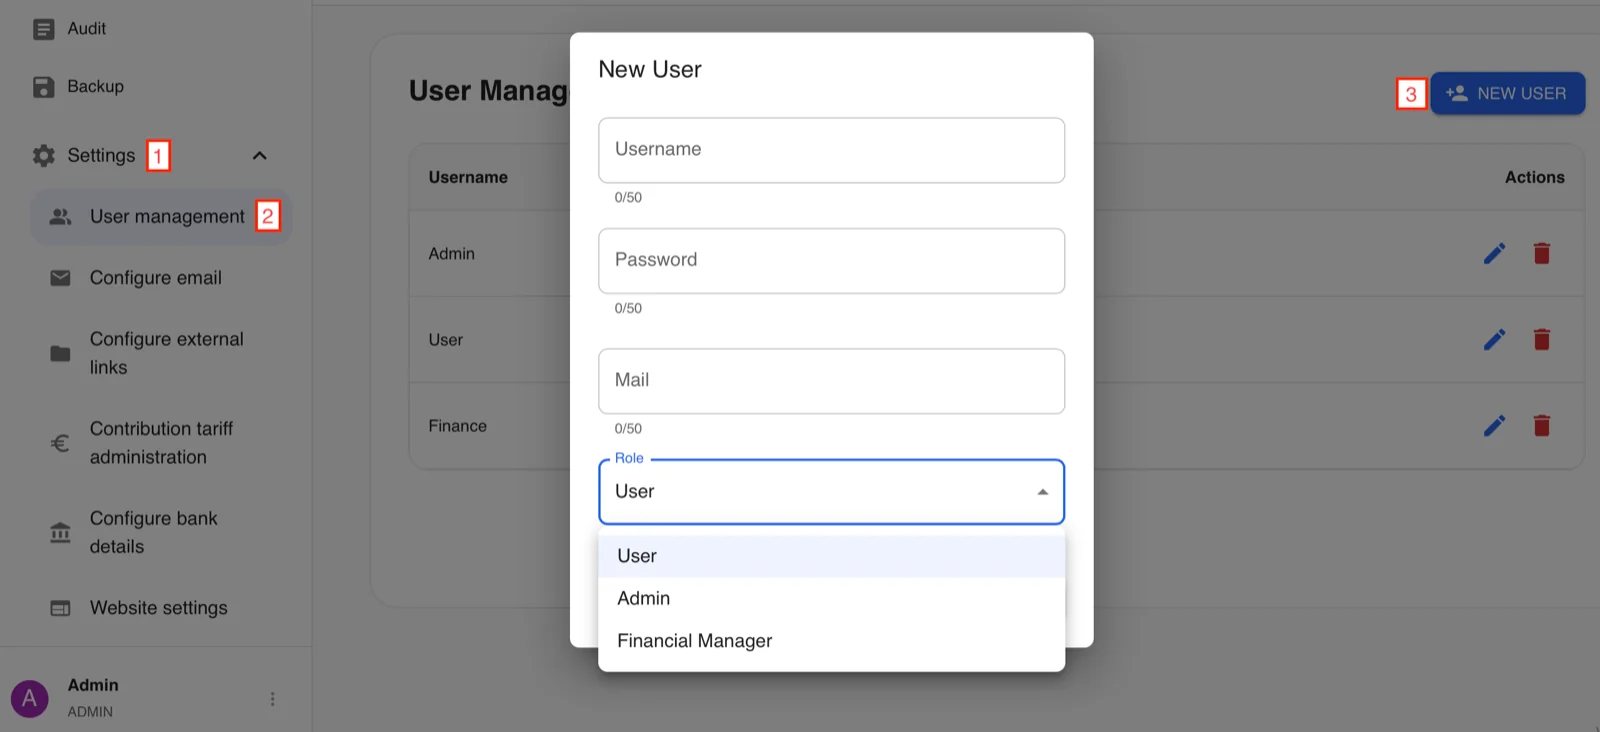Open the Admin account three-dot menu

coord(272,699)
